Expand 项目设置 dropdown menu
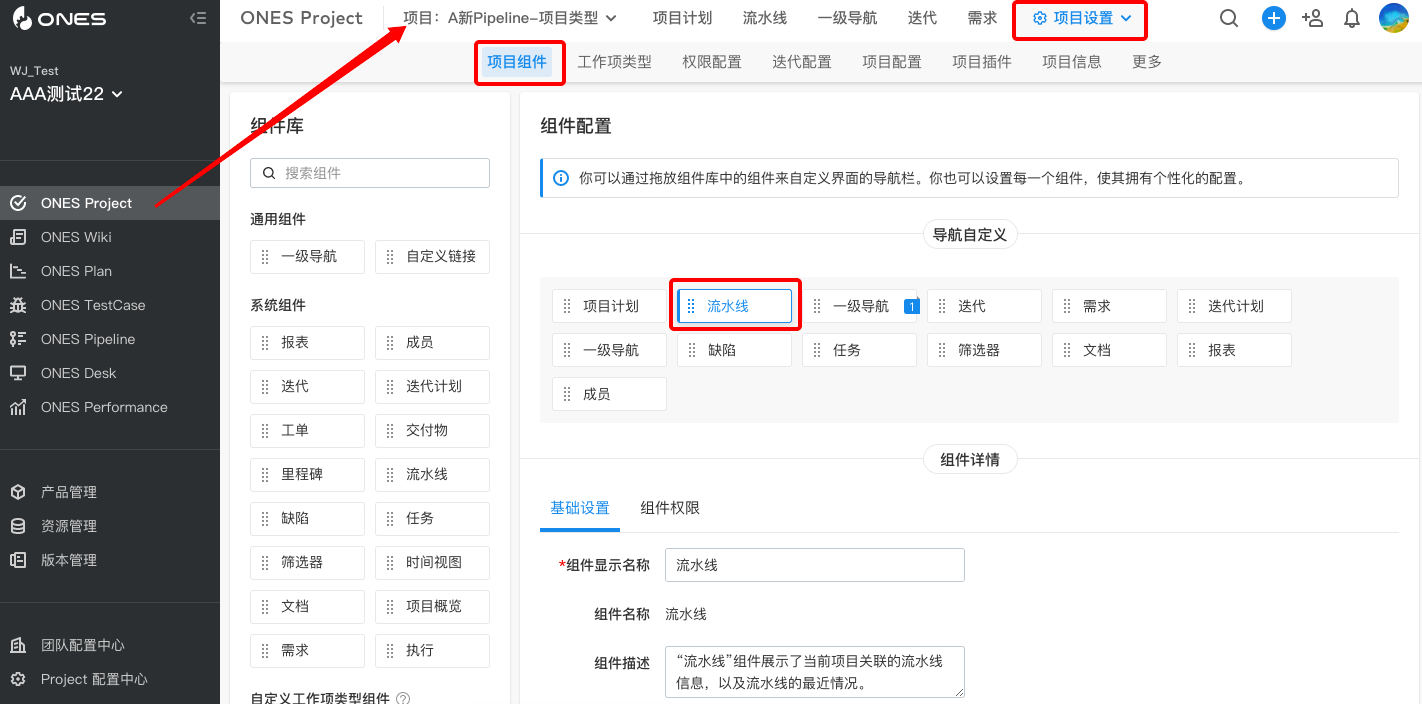 pos(1082,18)
